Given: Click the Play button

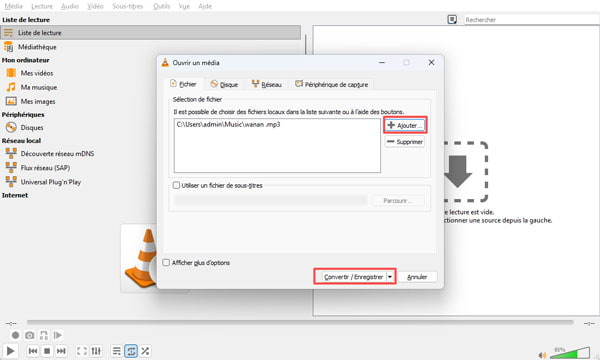Looking at the screenshot, I should pyautogui.click(x=10, y=351).
